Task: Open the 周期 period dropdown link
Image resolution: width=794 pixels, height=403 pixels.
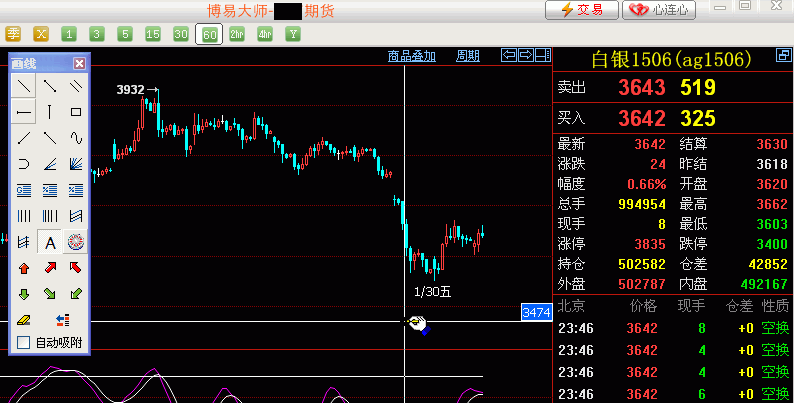Action: point(467,56)
